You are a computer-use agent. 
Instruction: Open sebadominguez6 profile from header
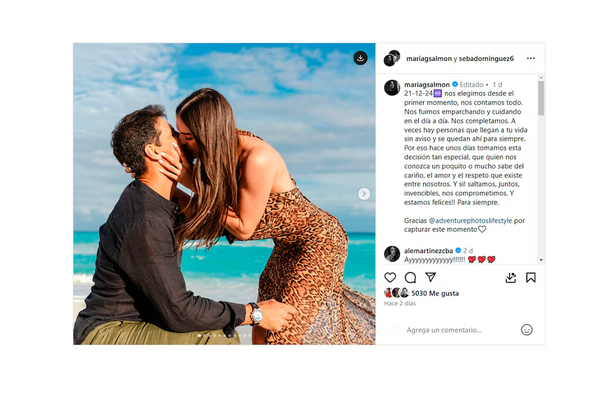486,59
